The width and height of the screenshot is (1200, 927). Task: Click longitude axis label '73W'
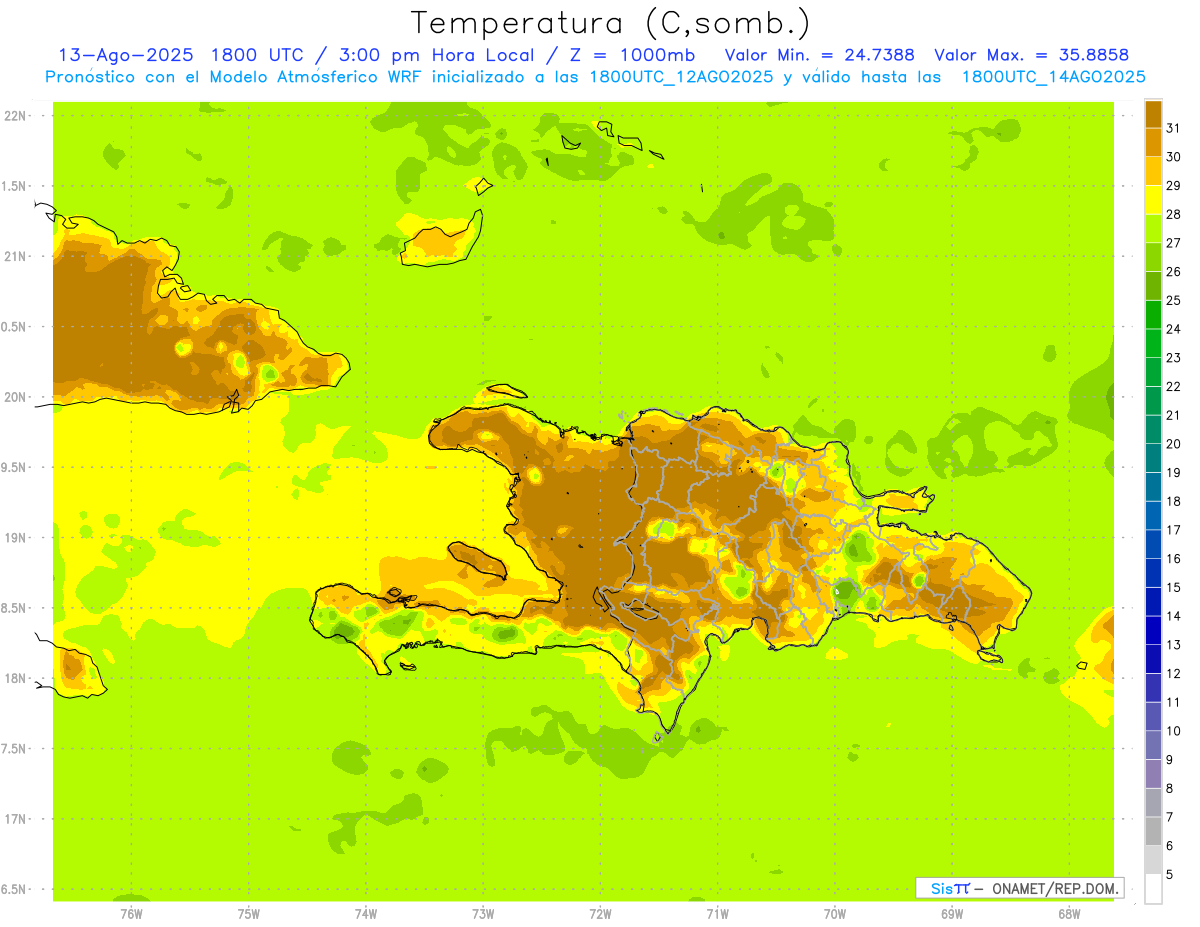pyautogui.click(x=483, y=914)
